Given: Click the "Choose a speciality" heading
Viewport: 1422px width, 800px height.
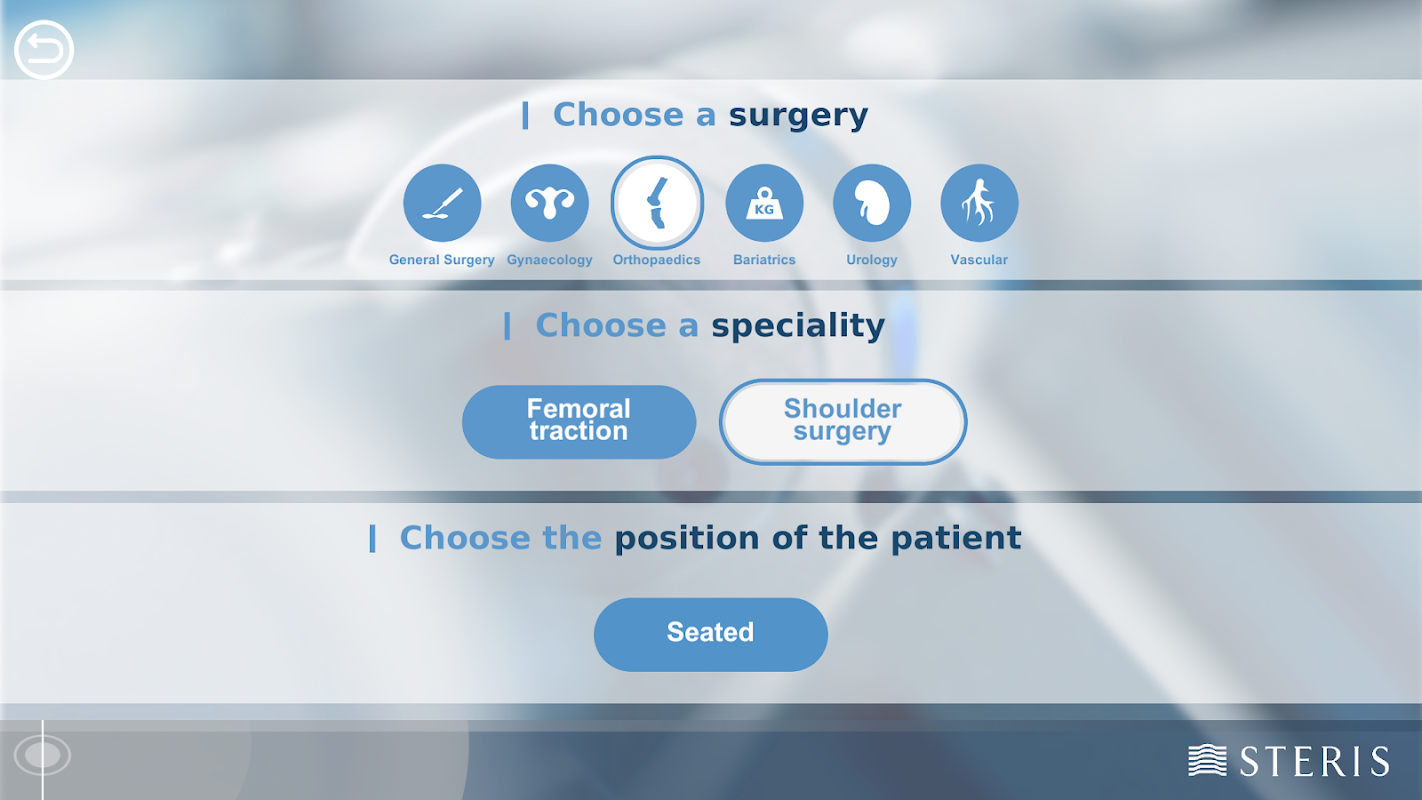Looking at the screenshot, I should tap(709, 326).
